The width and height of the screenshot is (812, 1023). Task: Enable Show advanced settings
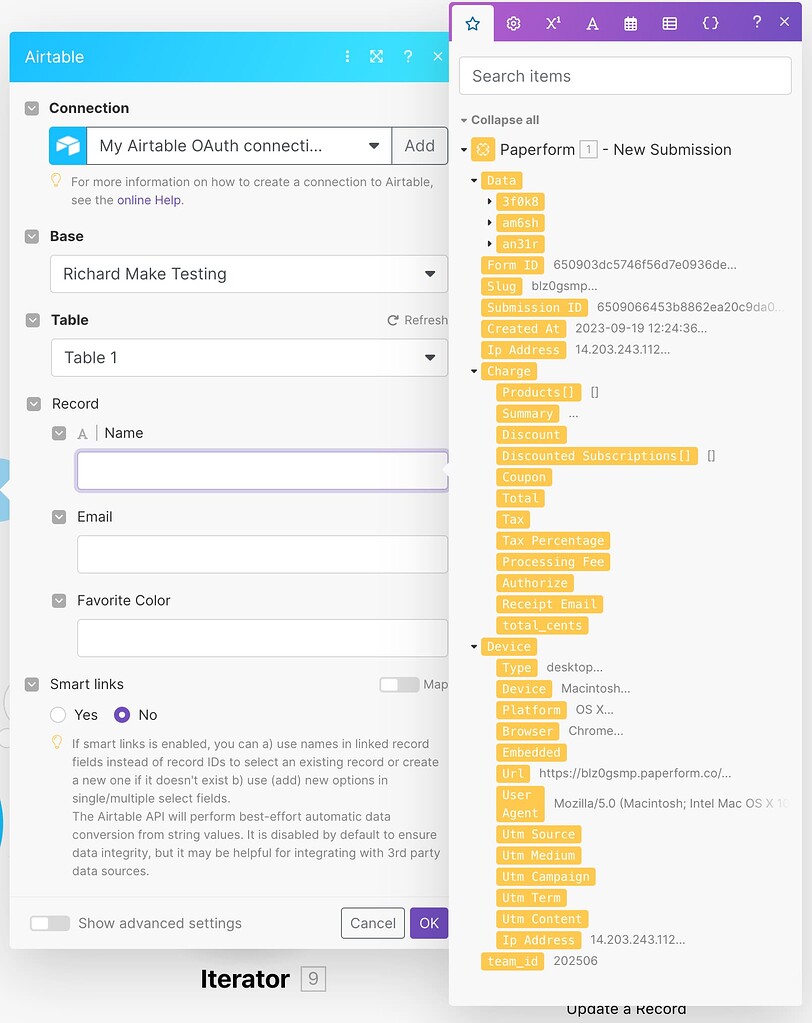50,925
